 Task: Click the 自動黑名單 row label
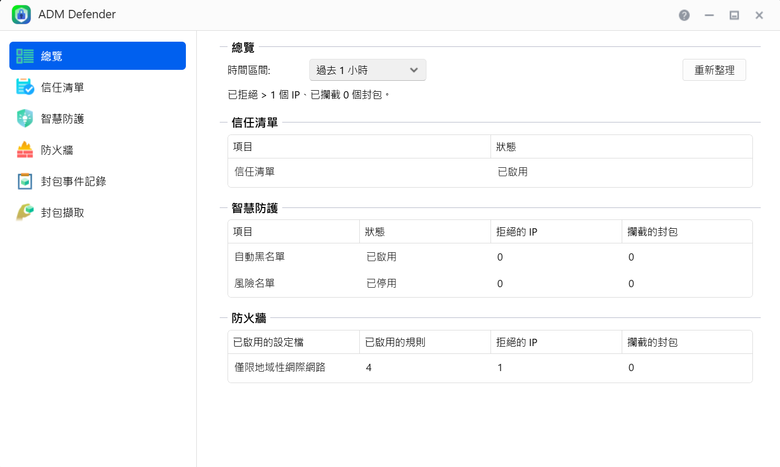pos(259,257)
